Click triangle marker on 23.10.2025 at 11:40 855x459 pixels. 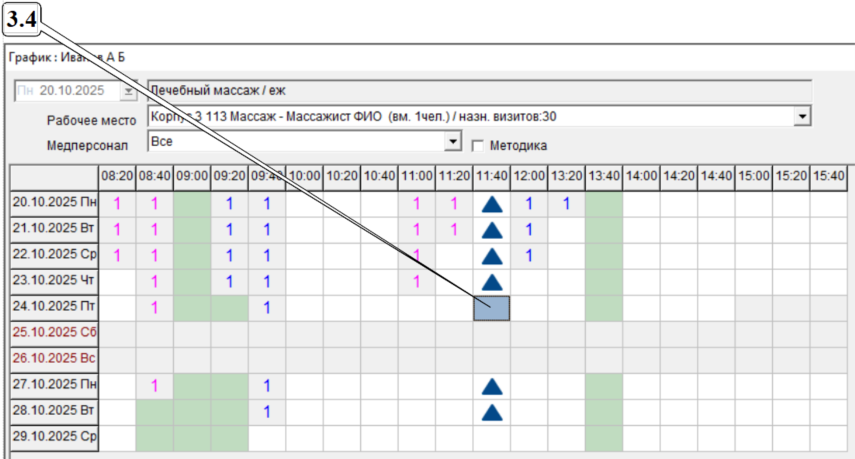click(491, 282)
